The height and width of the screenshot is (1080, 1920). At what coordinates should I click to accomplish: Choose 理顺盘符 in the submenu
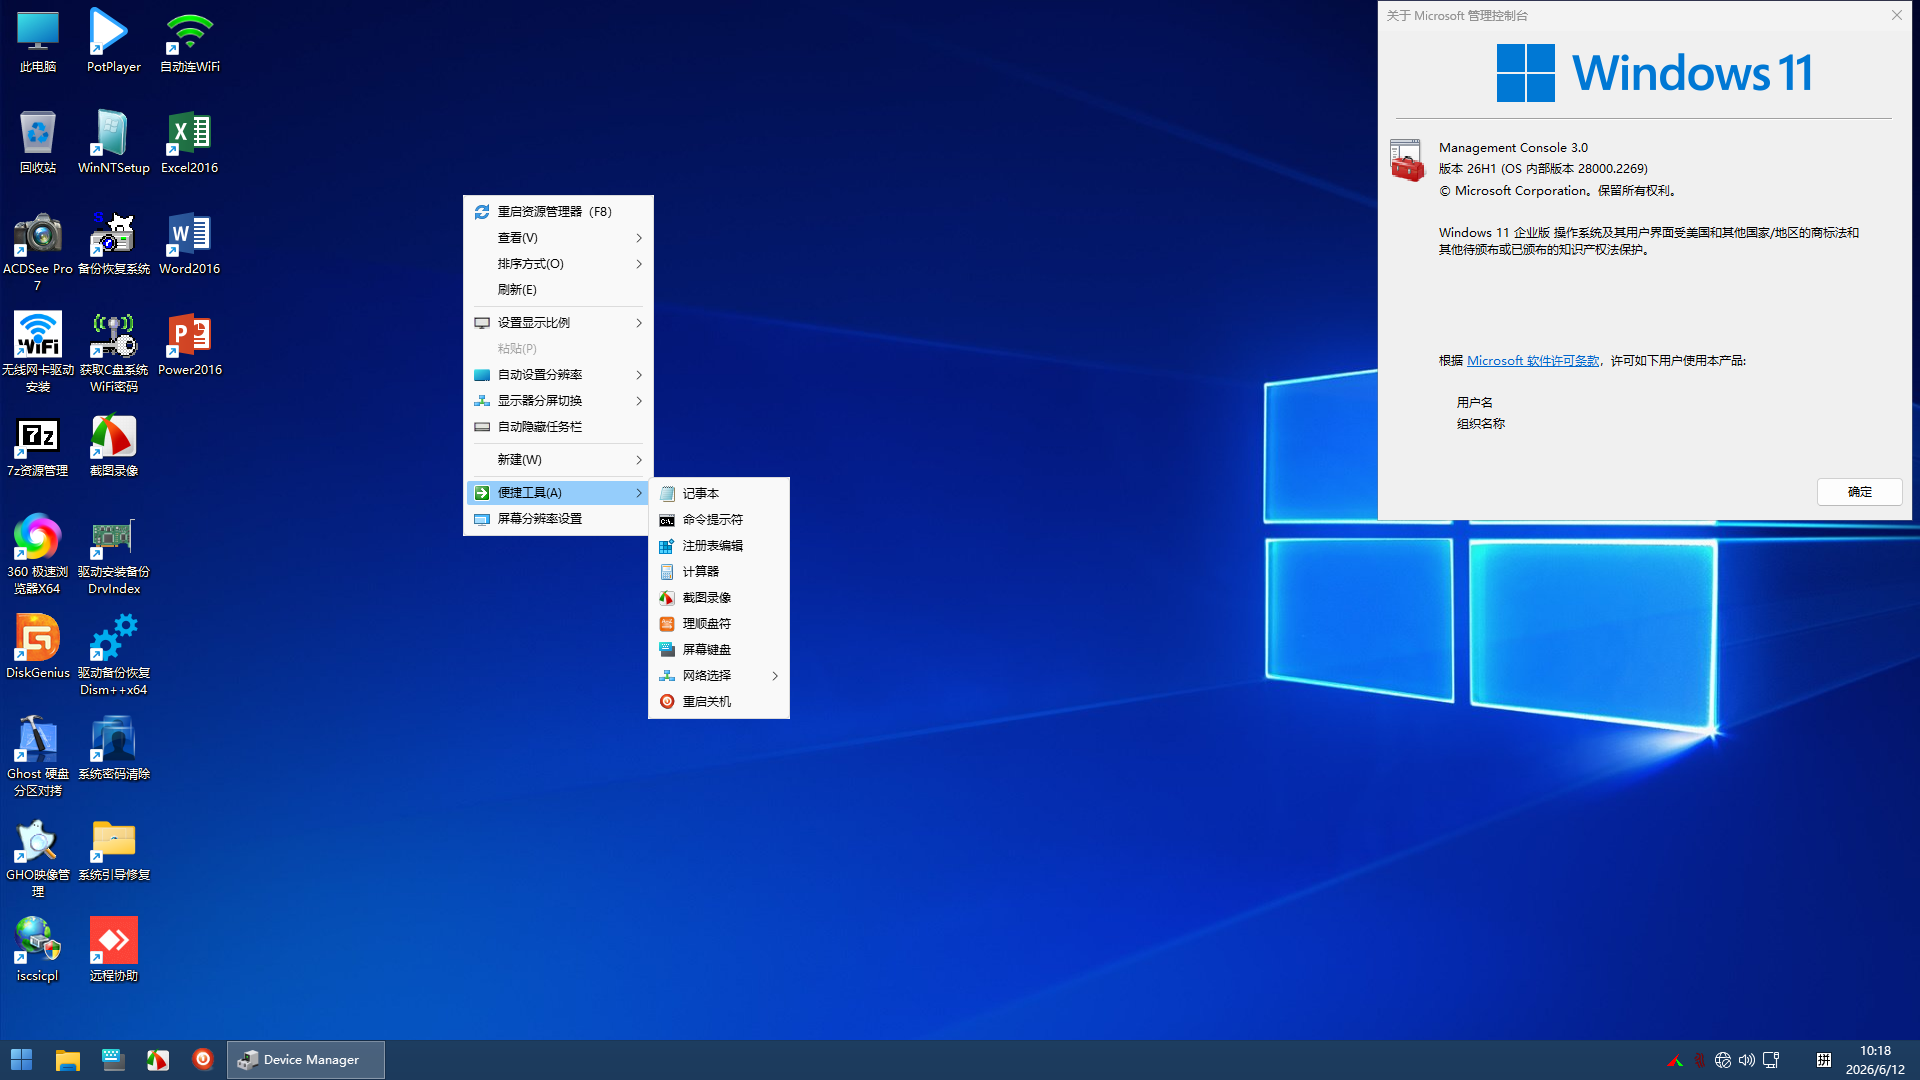coord(719,624)
